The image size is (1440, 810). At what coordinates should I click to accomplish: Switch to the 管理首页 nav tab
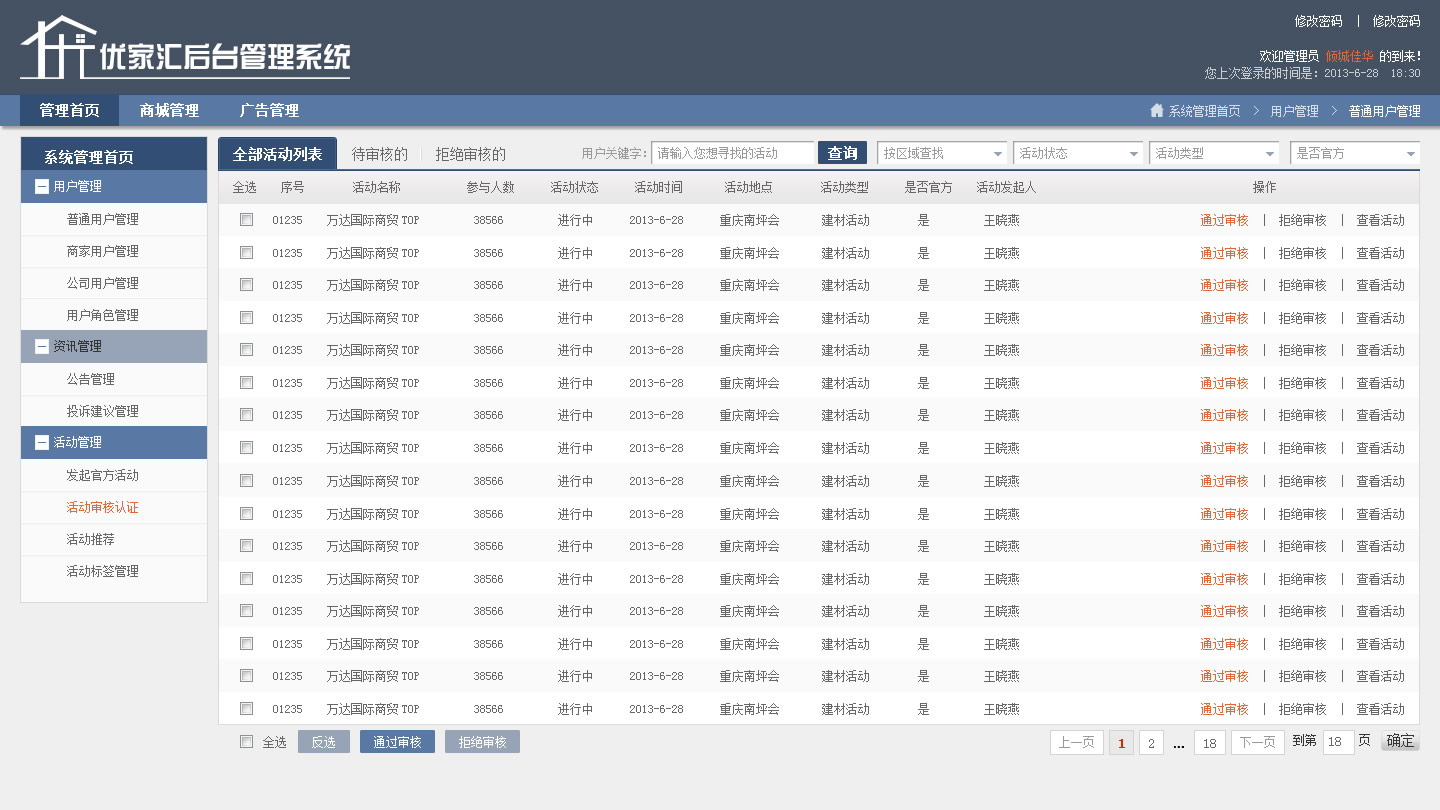(69, 111)
